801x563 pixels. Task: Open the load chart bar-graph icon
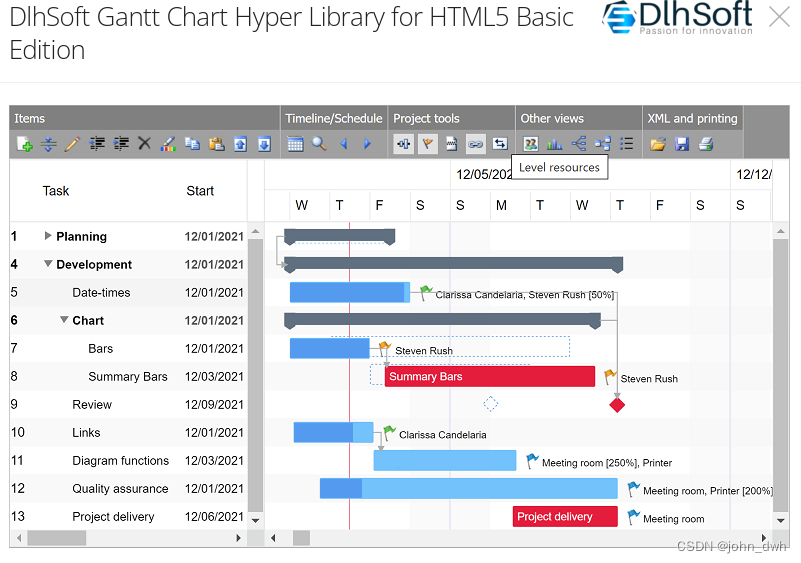click(x=555, y=144)
